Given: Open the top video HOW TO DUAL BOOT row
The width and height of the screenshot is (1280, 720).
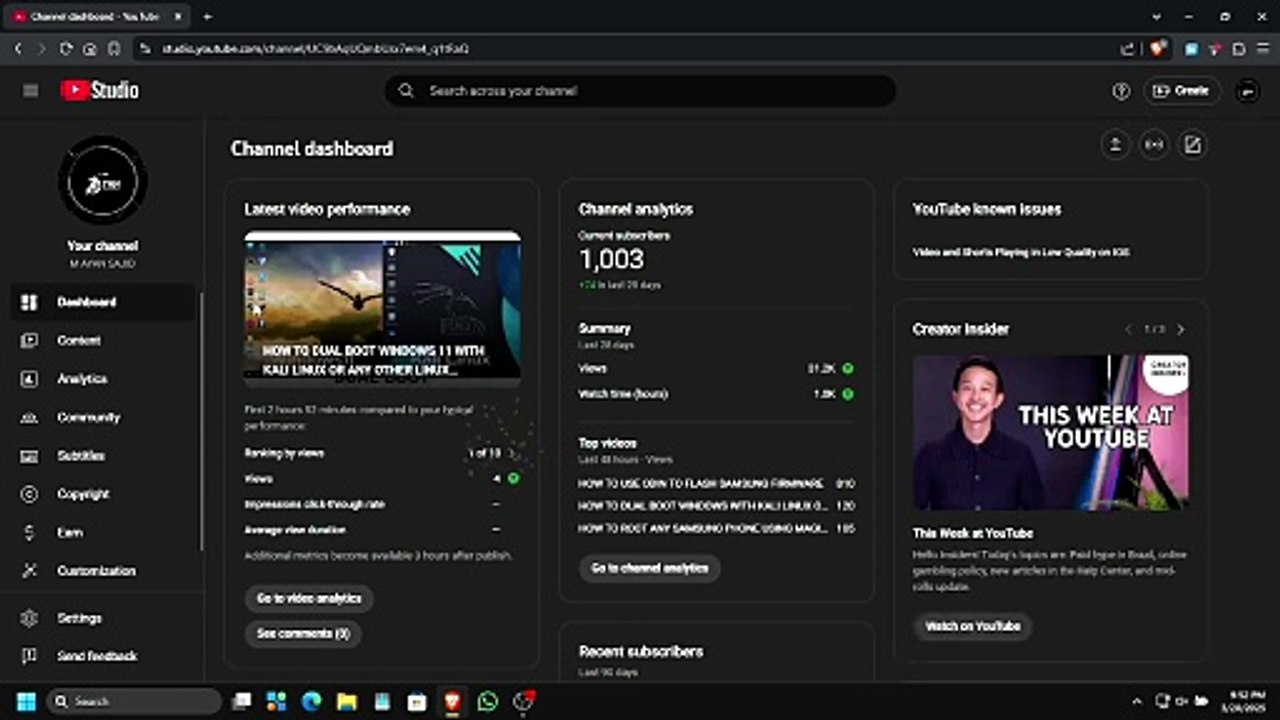Looking at the screenshot, I should 717,506.
